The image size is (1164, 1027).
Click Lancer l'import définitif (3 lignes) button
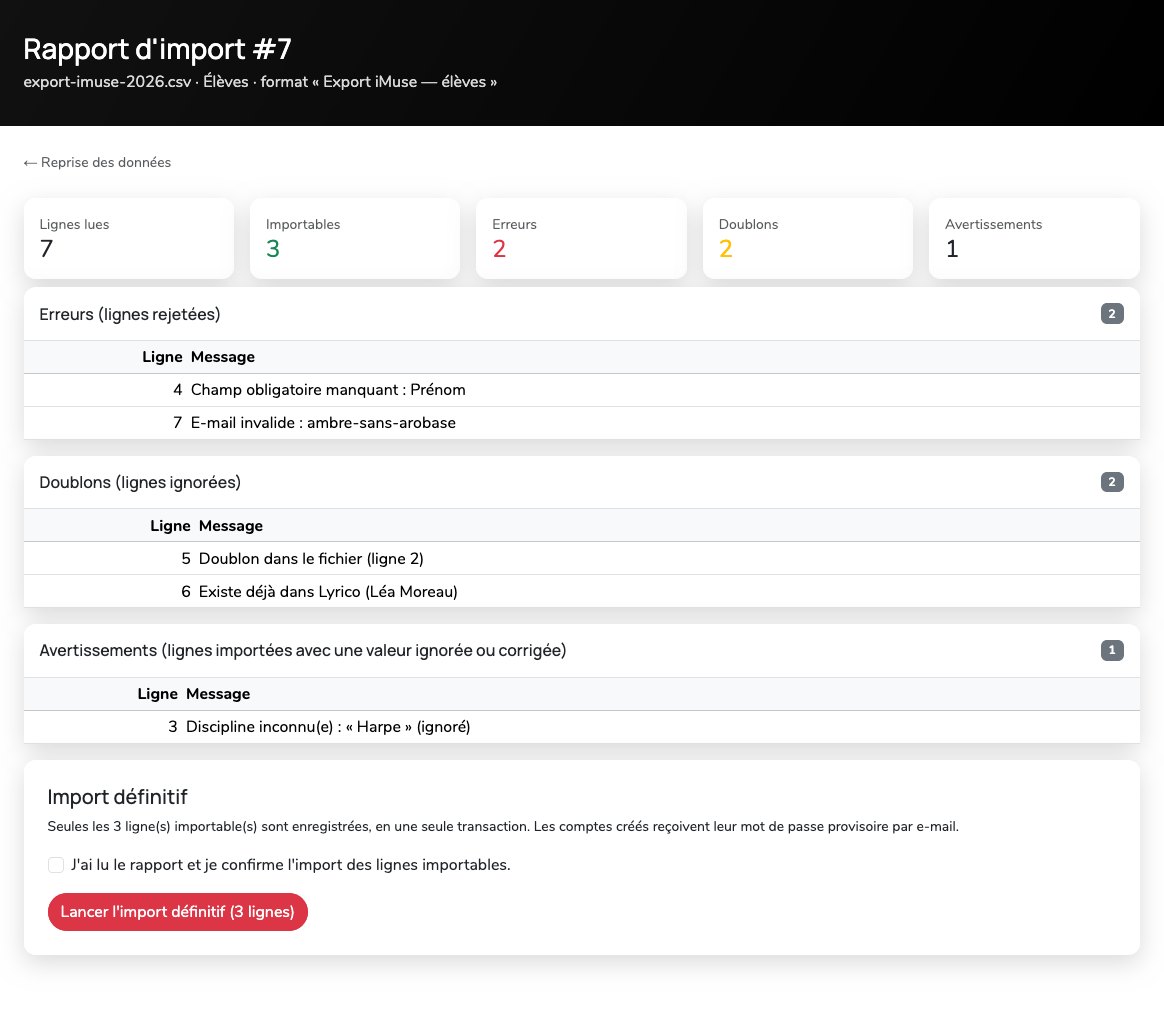pos(177,912)
